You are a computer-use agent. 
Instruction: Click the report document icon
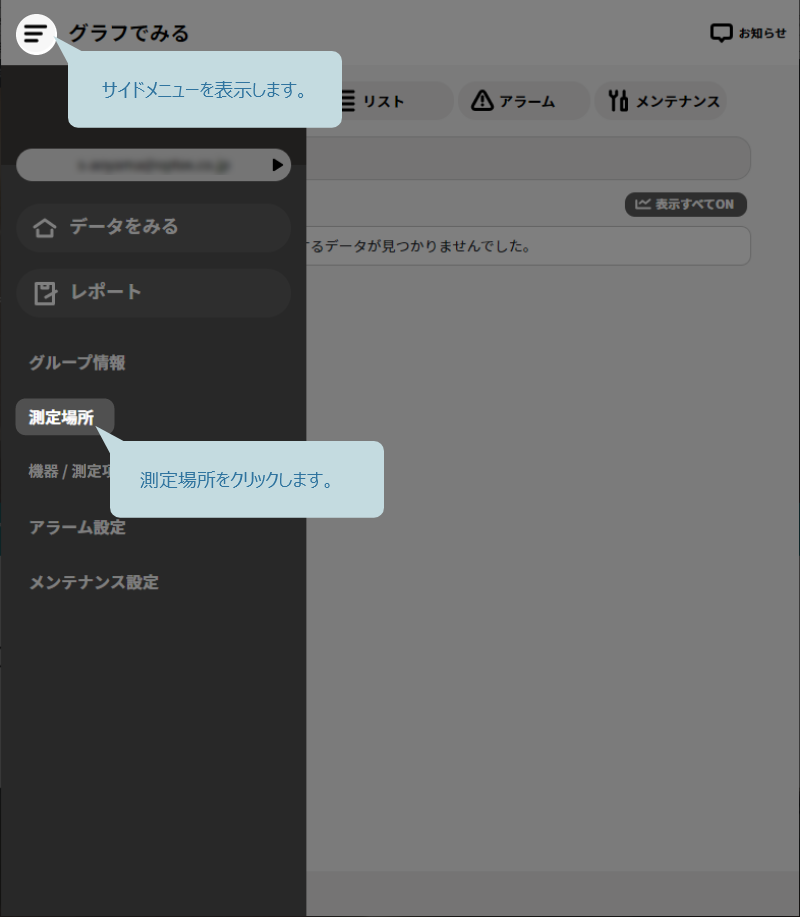[x=44, y=293]
